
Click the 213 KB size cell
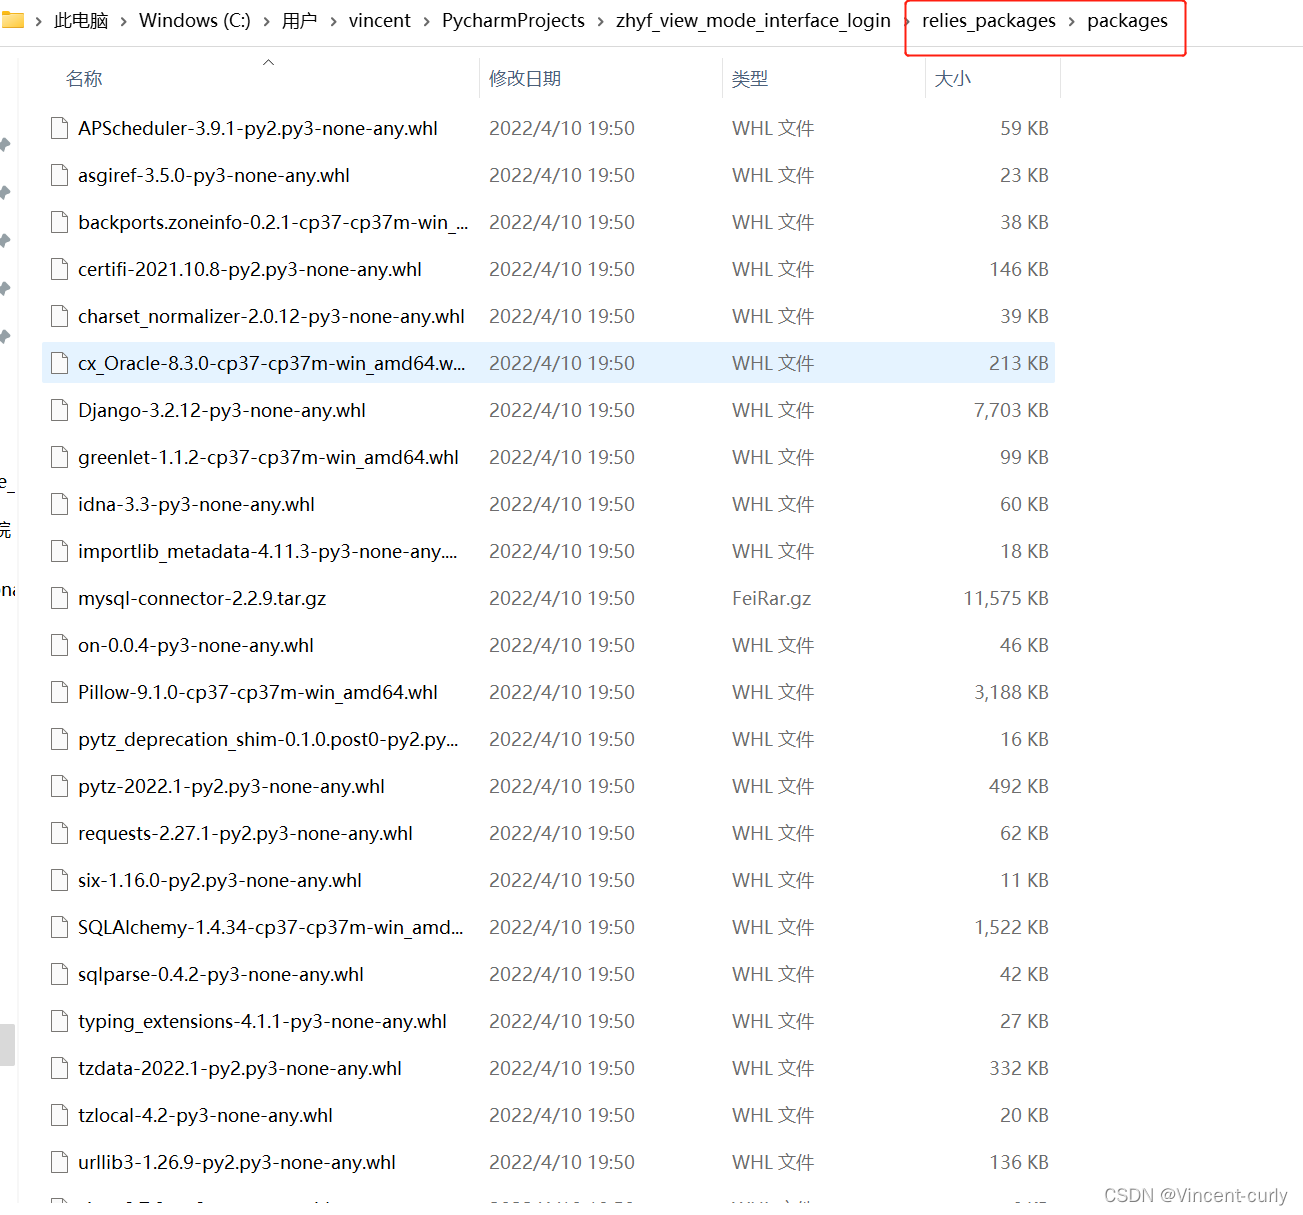[x=1018, y=363]
